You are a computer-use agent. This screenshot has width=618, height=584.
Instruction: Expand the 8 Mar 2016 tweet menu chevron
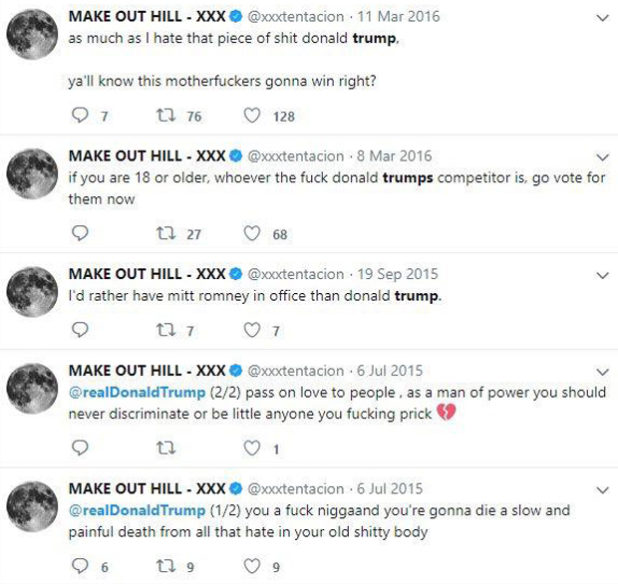click(x=601, y=157)
